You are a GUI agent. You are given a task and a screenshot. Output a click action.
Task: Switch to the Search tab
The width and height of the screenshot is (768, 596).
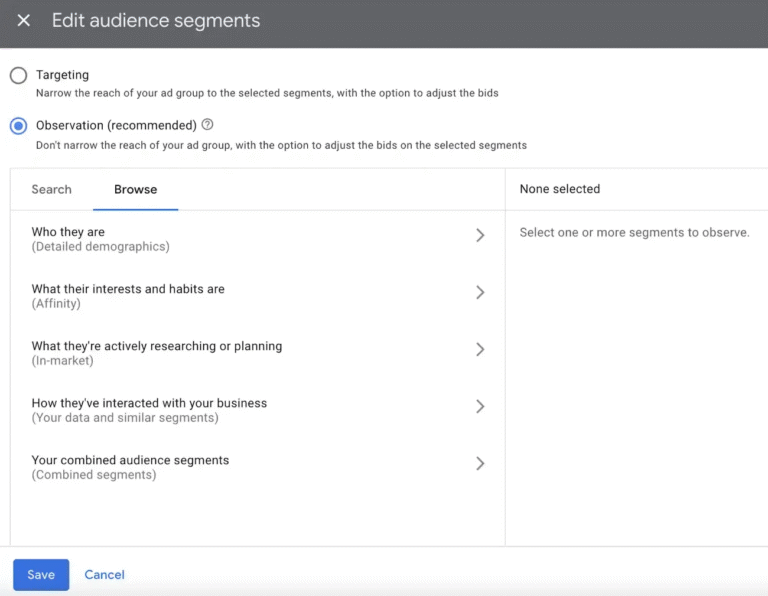[x=51, y=189]
